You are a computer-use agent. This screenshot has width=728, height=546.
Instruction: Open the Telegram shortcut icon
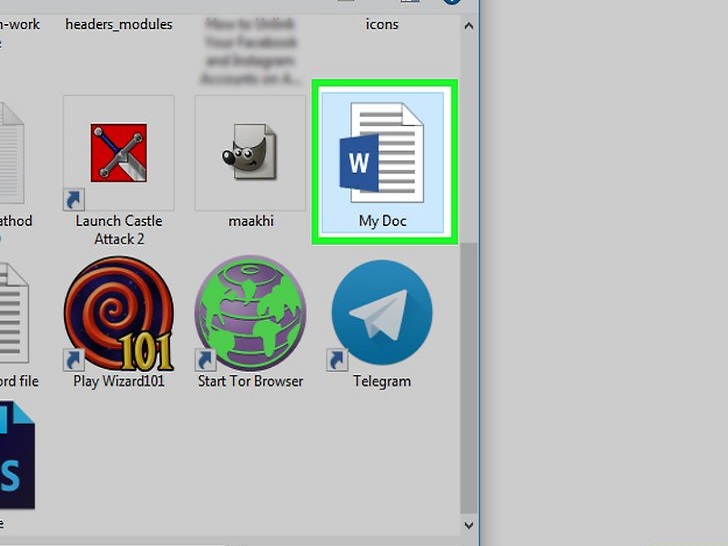[x=382, y=312]
